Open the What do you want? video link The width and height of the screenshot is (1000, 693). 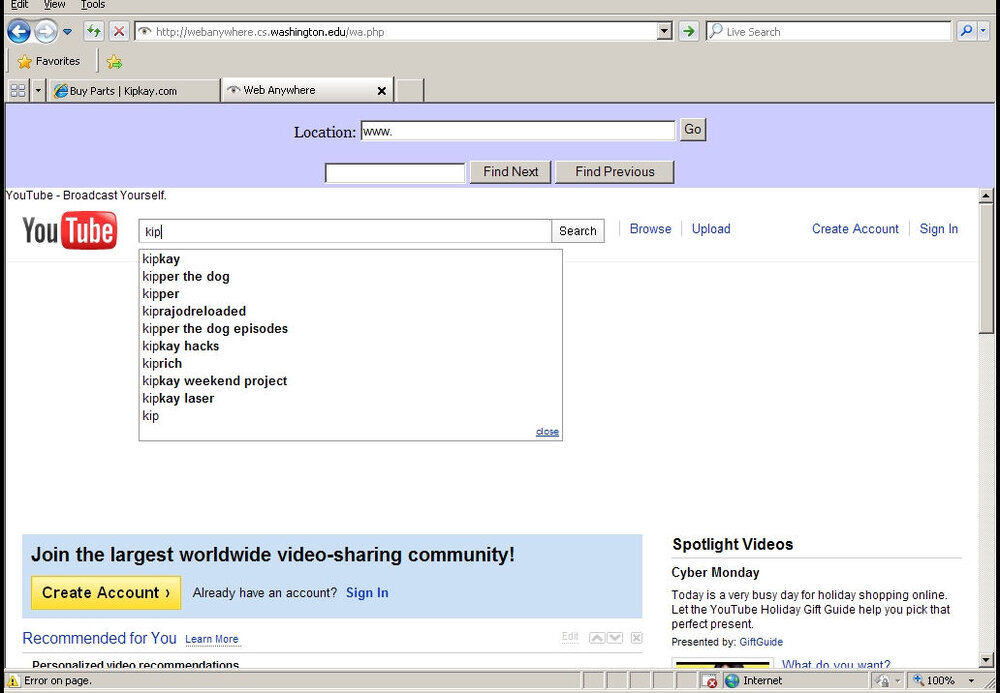(x=836, y=664)
